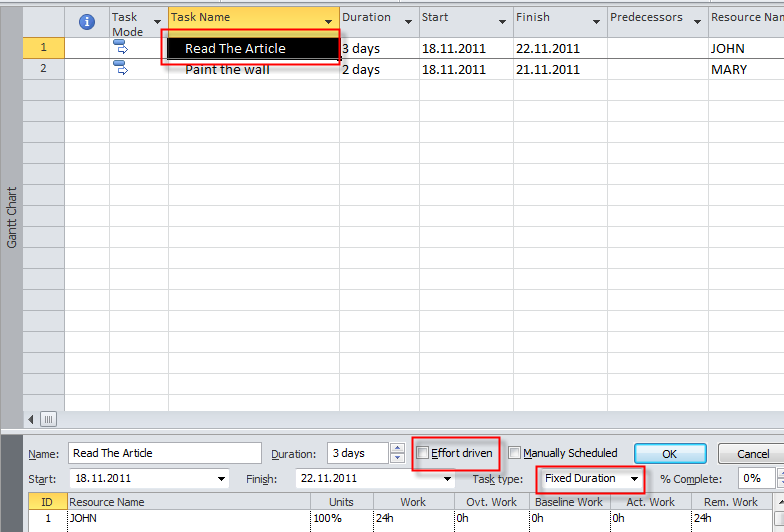This screenshot has height=532, width=784.
Task: Click the info indicator column header icon
Action: [x=87, y=22]
